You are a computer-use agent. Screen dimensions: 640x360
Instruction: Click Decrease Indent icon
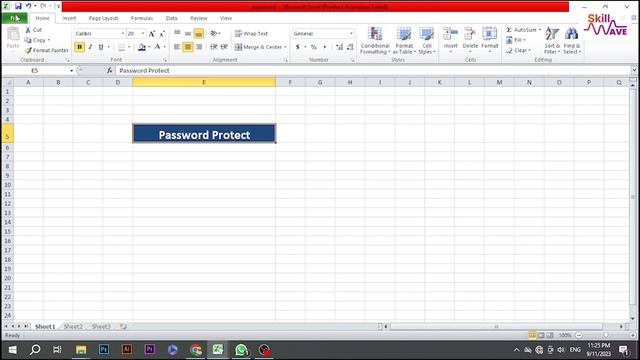(x=213, y=47)
